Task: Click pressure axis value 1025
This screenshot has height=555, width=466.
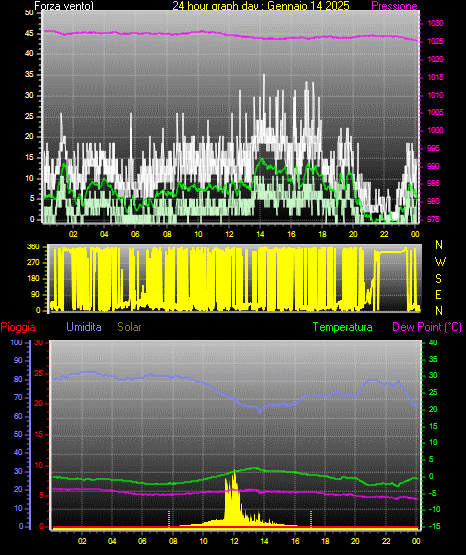Action: 435,41
